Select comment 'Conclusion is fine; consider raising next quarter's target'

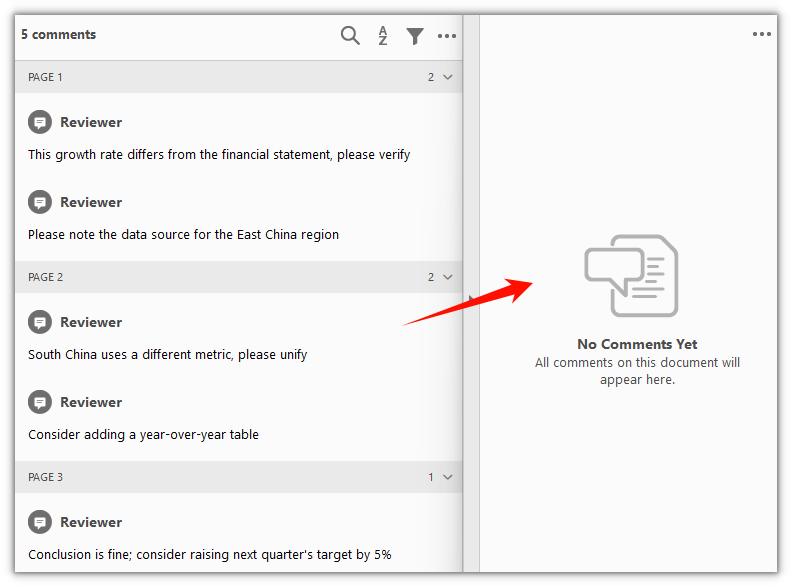(210, 555)
